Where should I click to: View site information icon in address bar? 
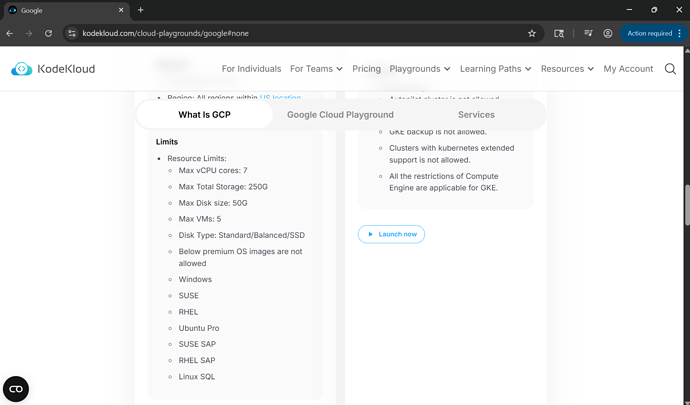(x=71, y=33)
